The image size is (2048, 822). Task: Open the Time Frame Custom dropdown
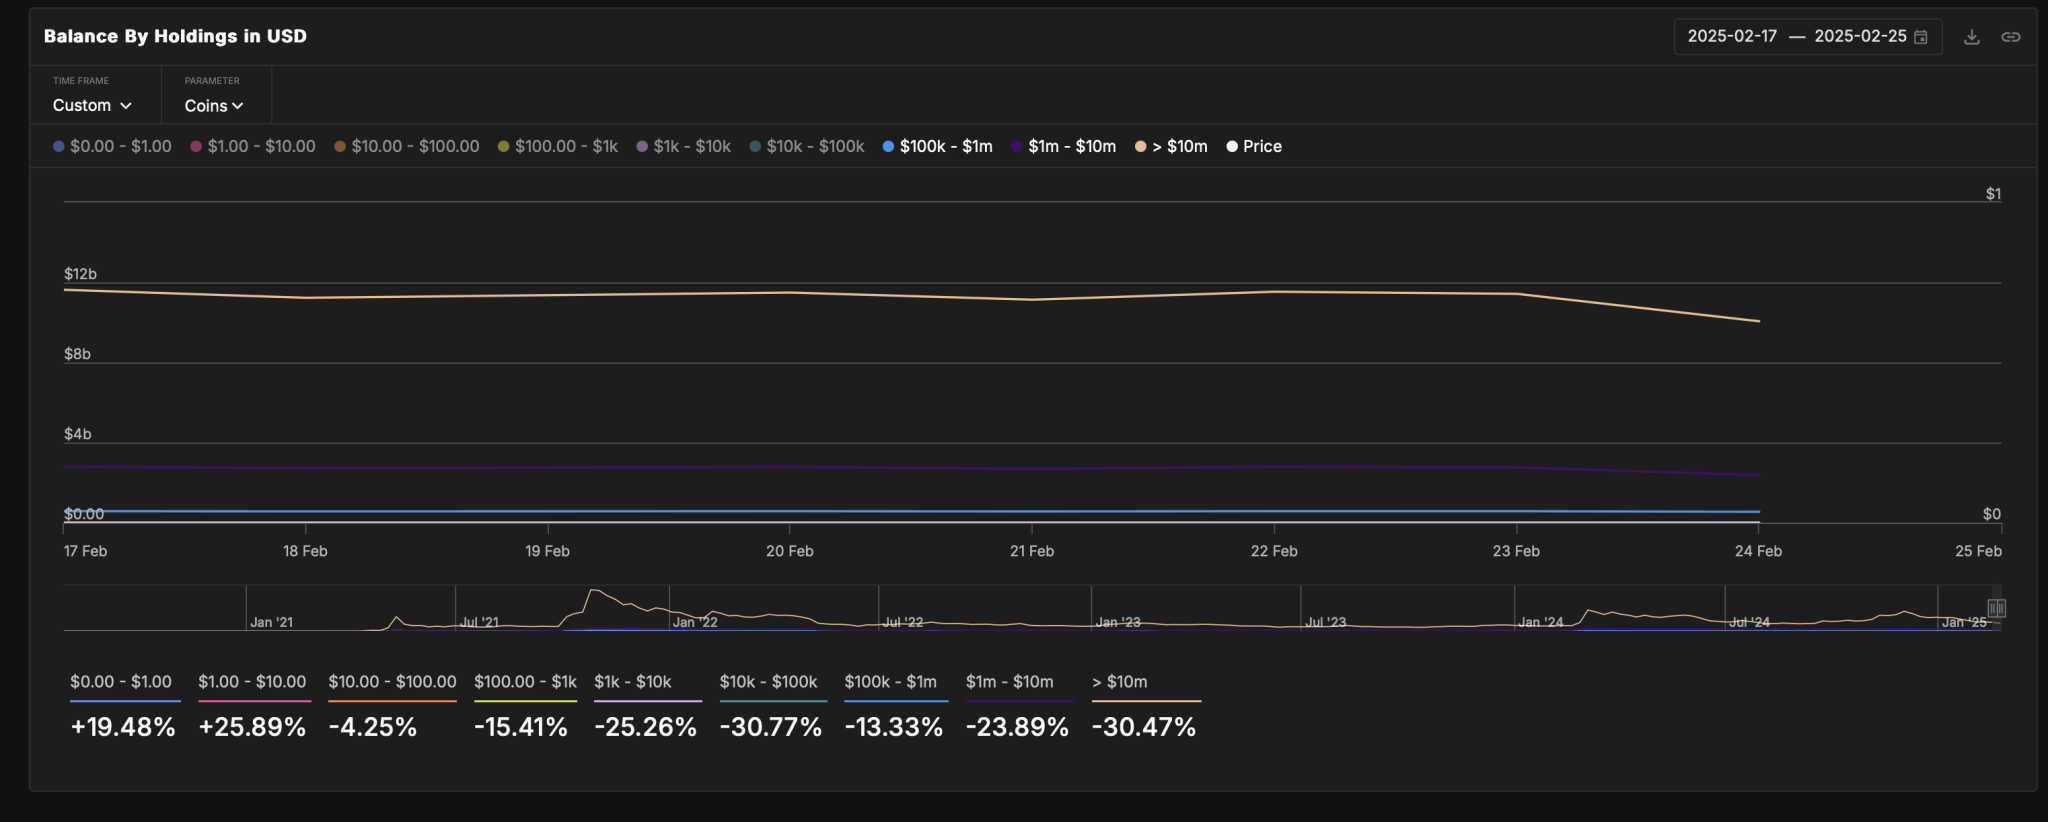click(x=92, y=105)
